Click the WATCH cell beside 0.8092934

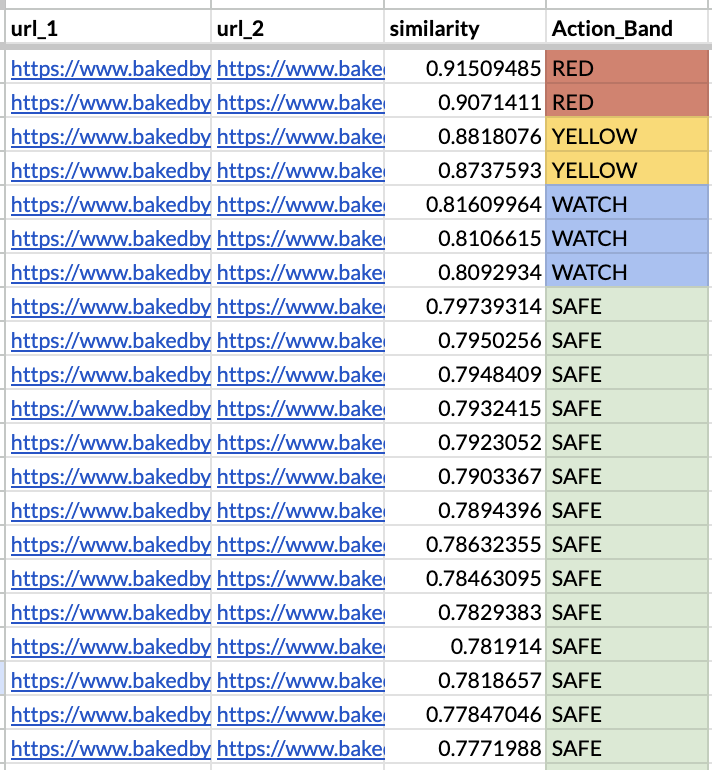click(x=628, y=272)
